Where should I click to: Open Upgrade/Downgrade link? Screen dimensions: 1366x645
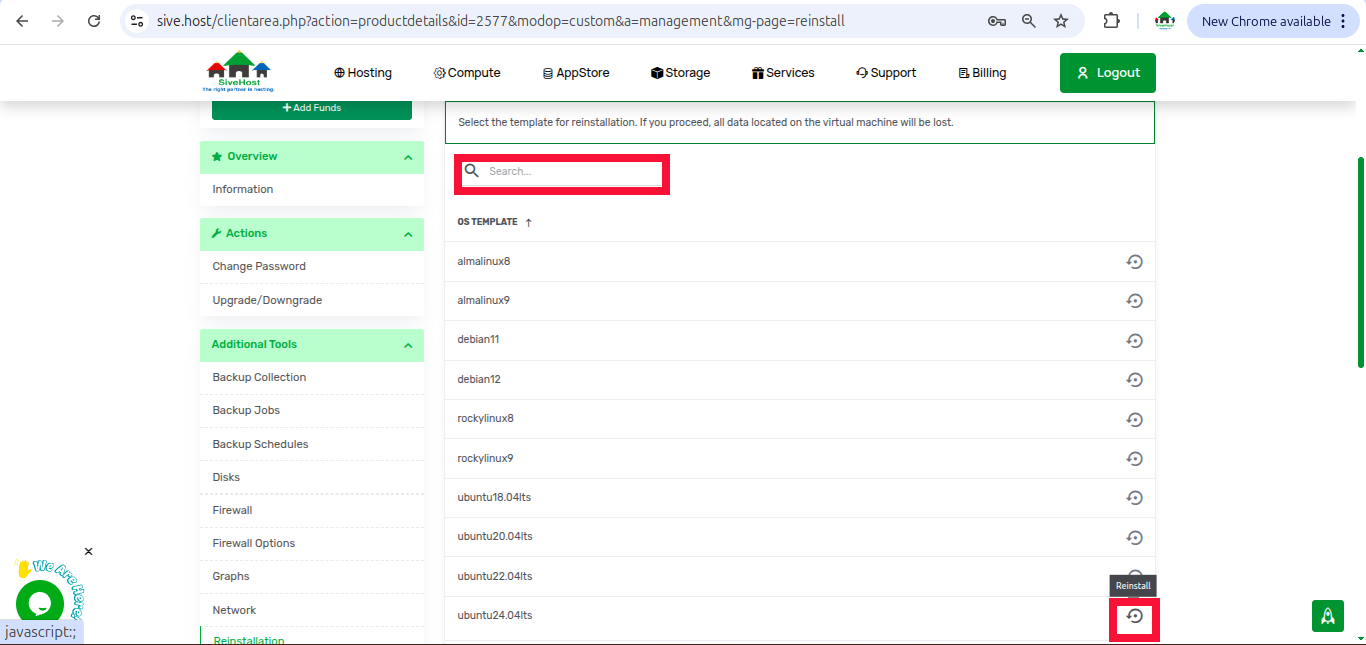tap(267, 300)
